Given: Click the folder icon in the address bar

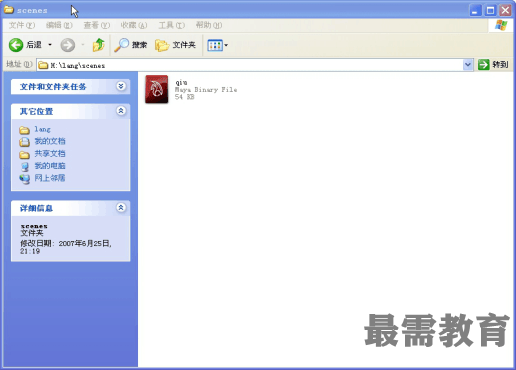Looking at the screenshot, I should [x=43, y=65].
